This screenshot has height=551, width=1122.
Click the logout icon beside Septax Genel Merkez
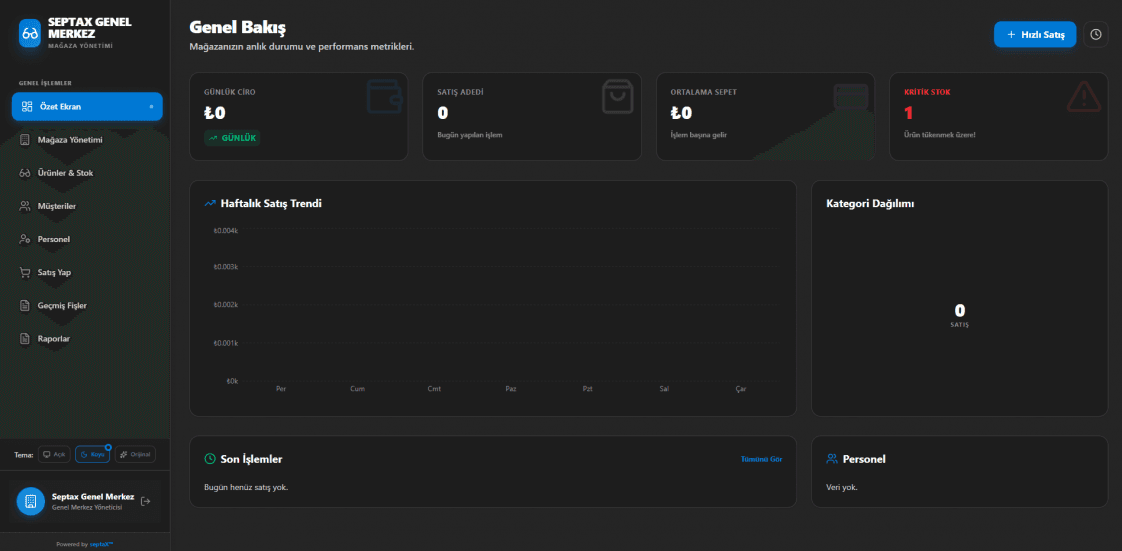[x=145, y=501]
